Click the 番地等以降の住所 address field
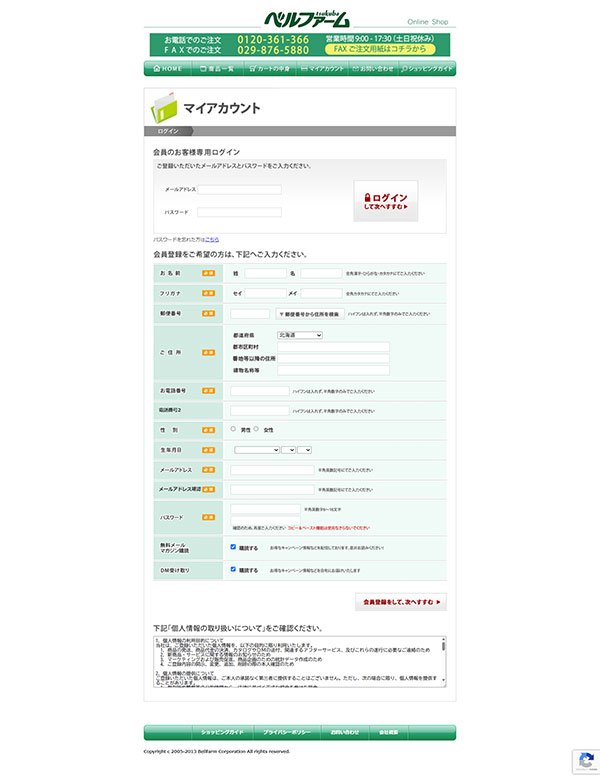This screenshot has height=779, width=600. (x=333, y=358)
